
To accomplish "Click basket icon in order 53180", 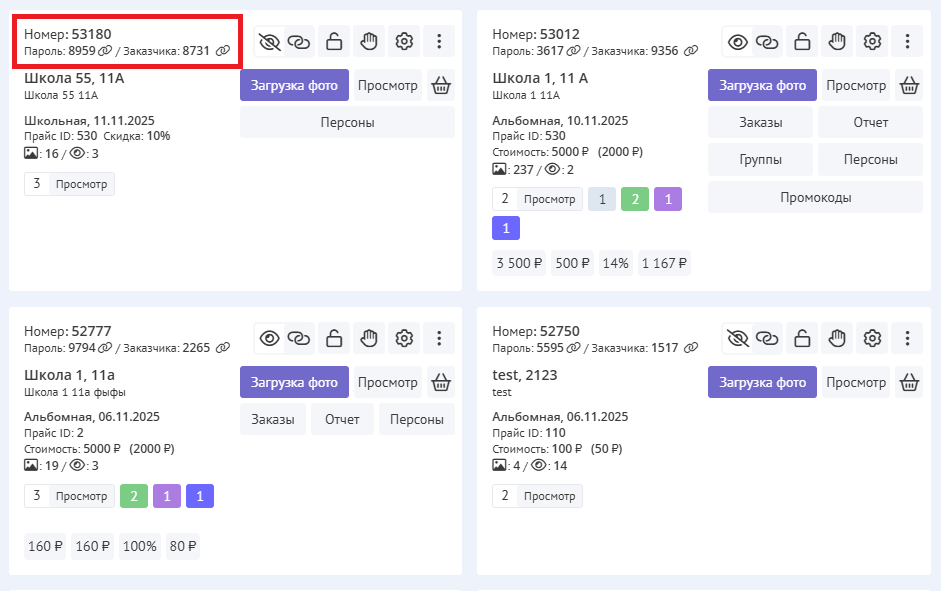I will (441, 86).
